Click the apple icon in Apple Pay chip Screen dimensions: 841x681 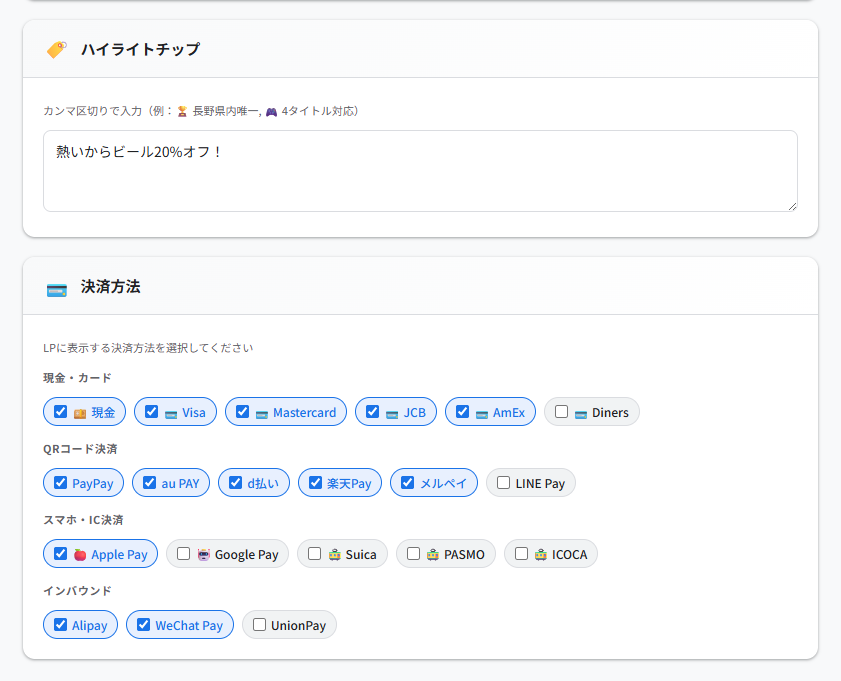(80, 555)
